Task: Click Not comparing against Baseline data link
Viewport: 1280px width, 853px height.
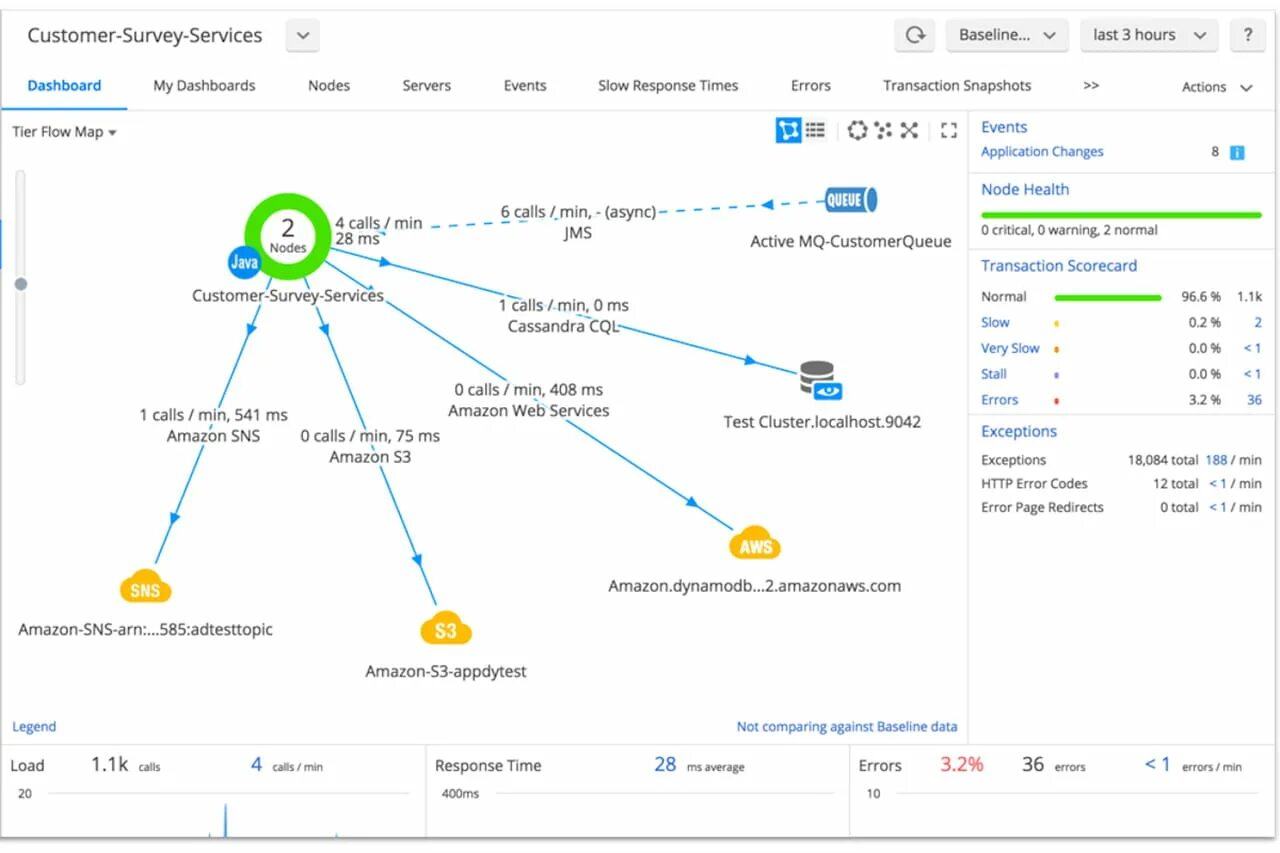Action: [847, 727]
